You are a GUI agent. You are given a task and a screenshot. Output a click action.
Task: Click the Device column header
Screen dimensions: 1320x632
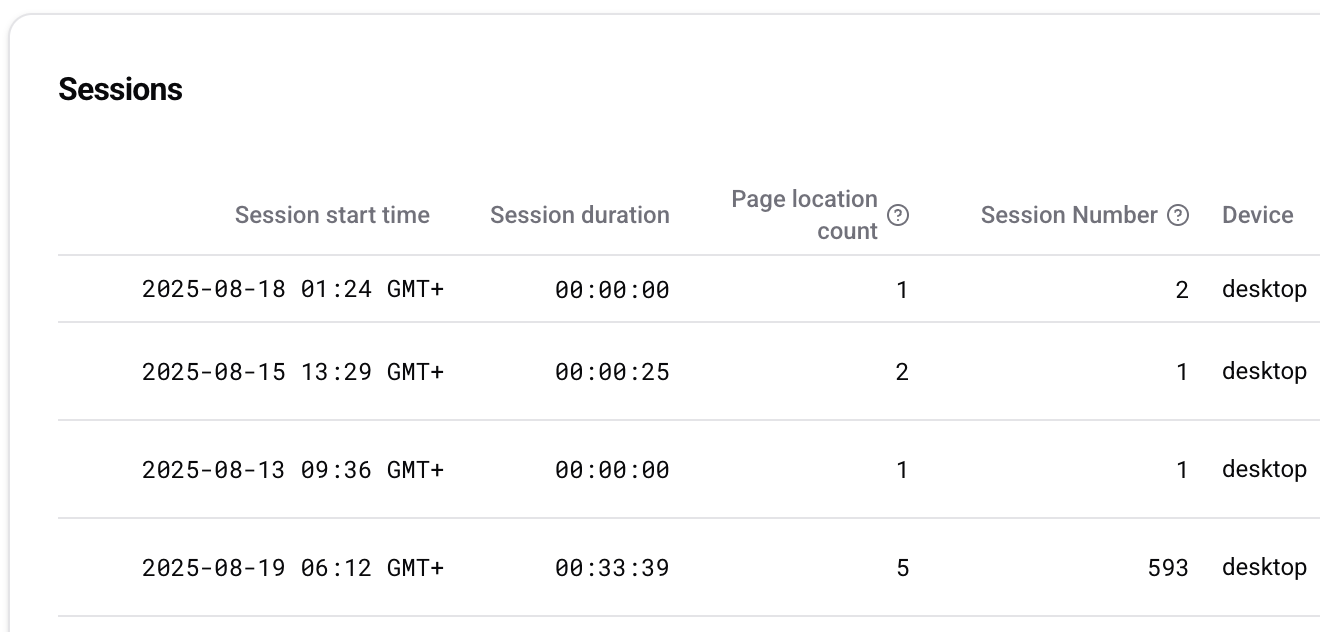pyautogui.click(x=1257, y=215)
